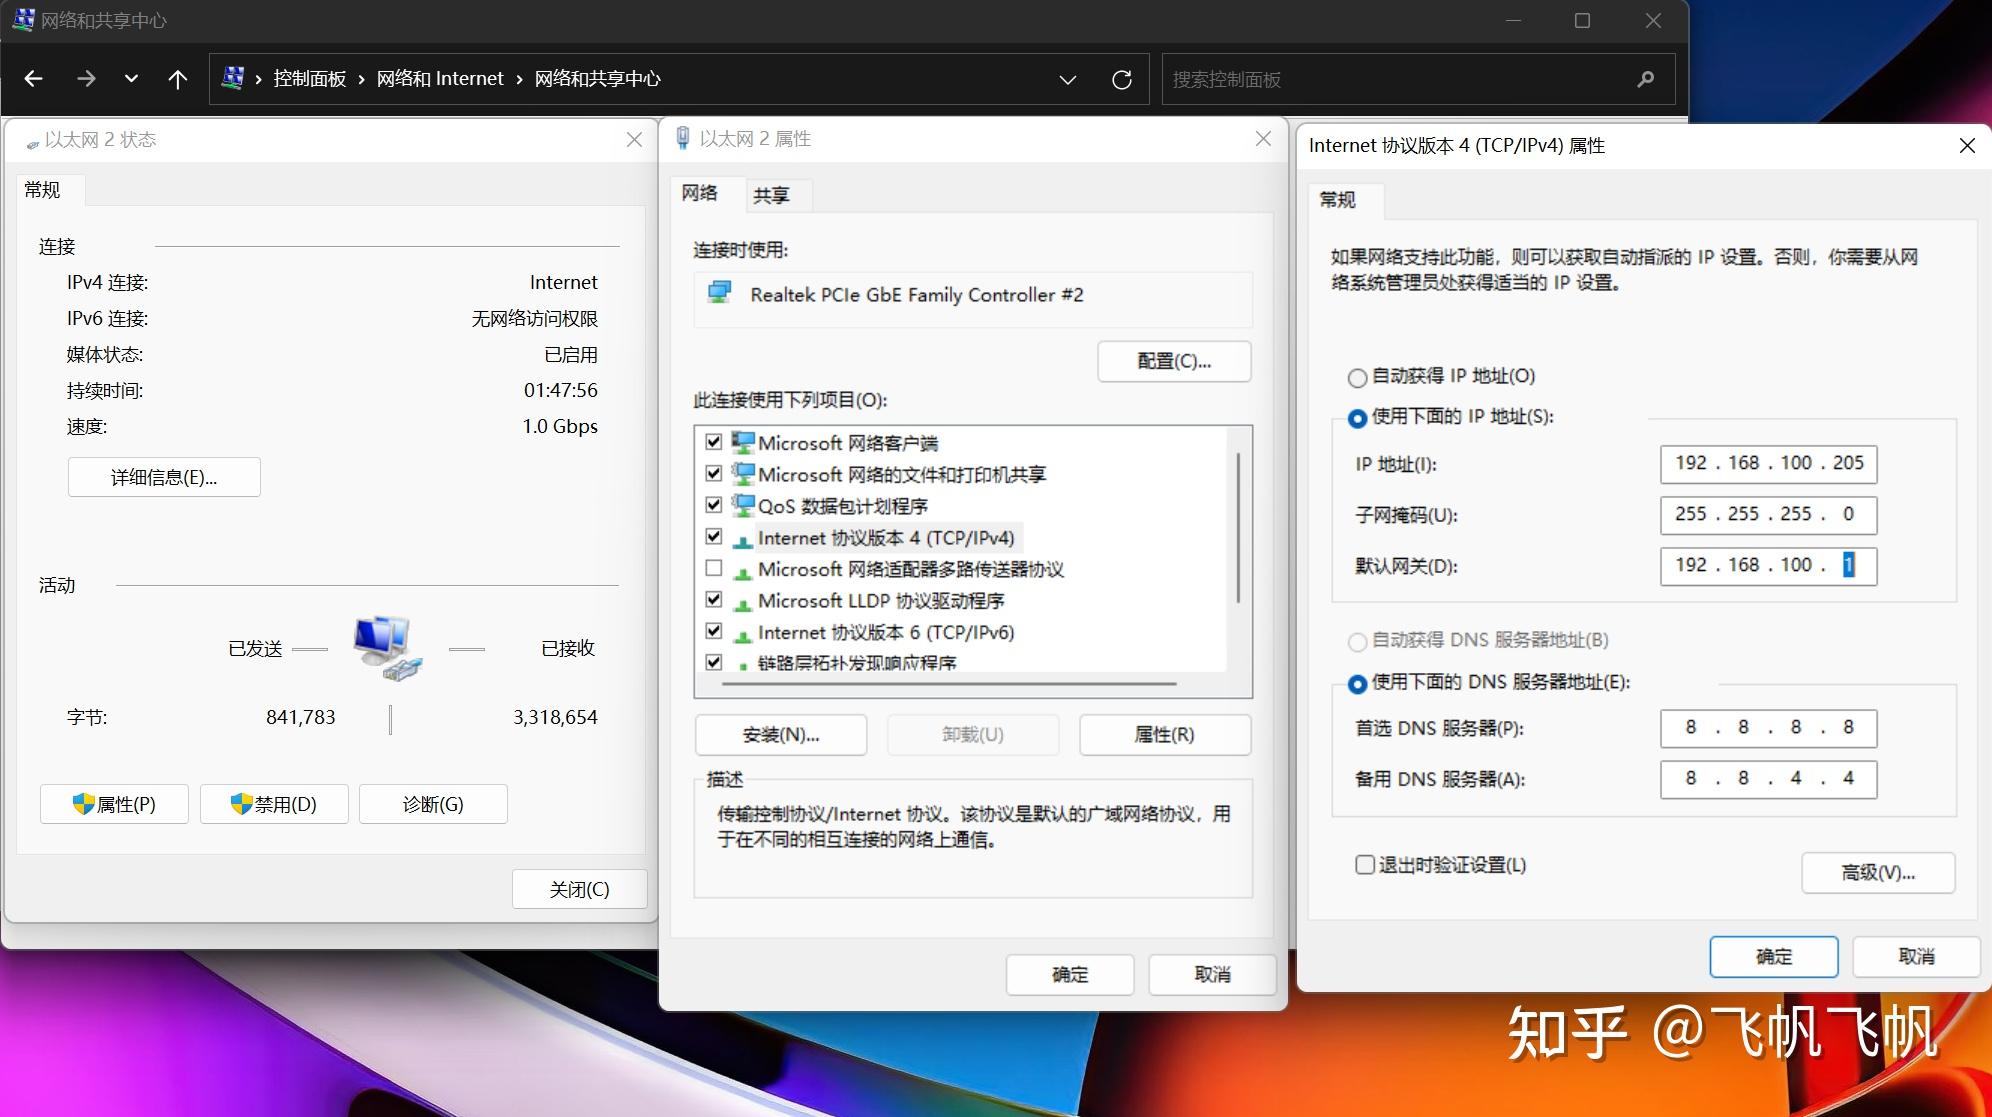Click the search magnifier in 搜索控制面板 box
1992x1117 pixels.
click(1645, 79)
